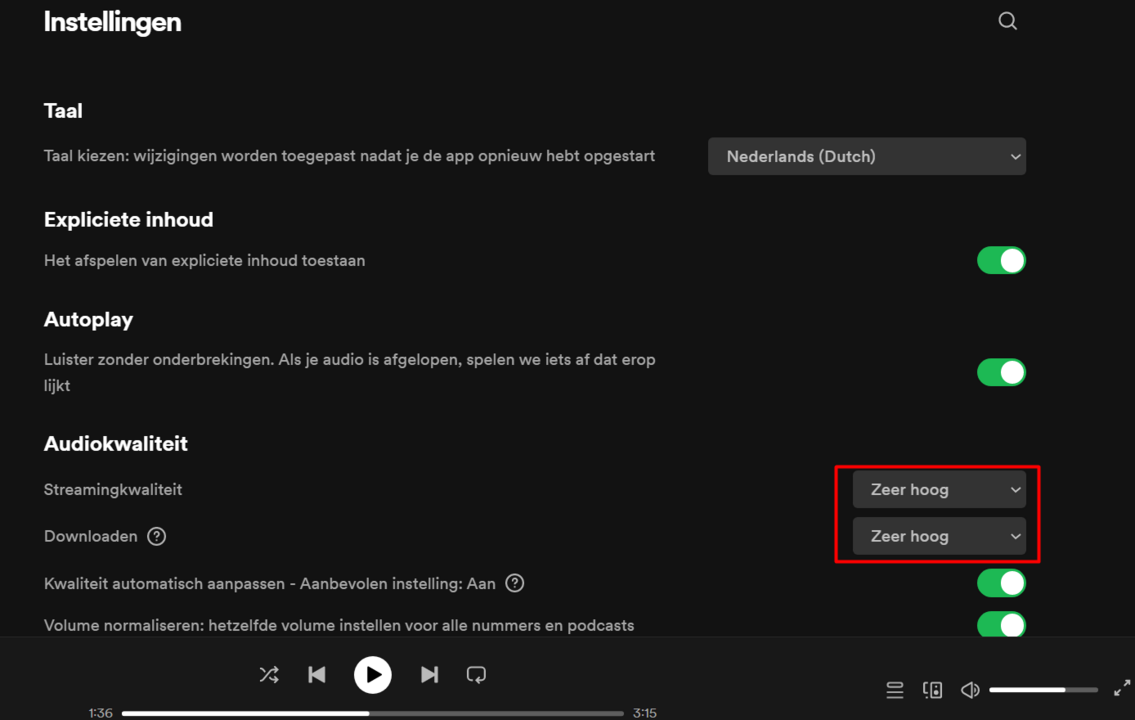Disable expliciete inhoud toggle
The width and height of the screenshot is (1135, 720).
[x=1001, y=260]
